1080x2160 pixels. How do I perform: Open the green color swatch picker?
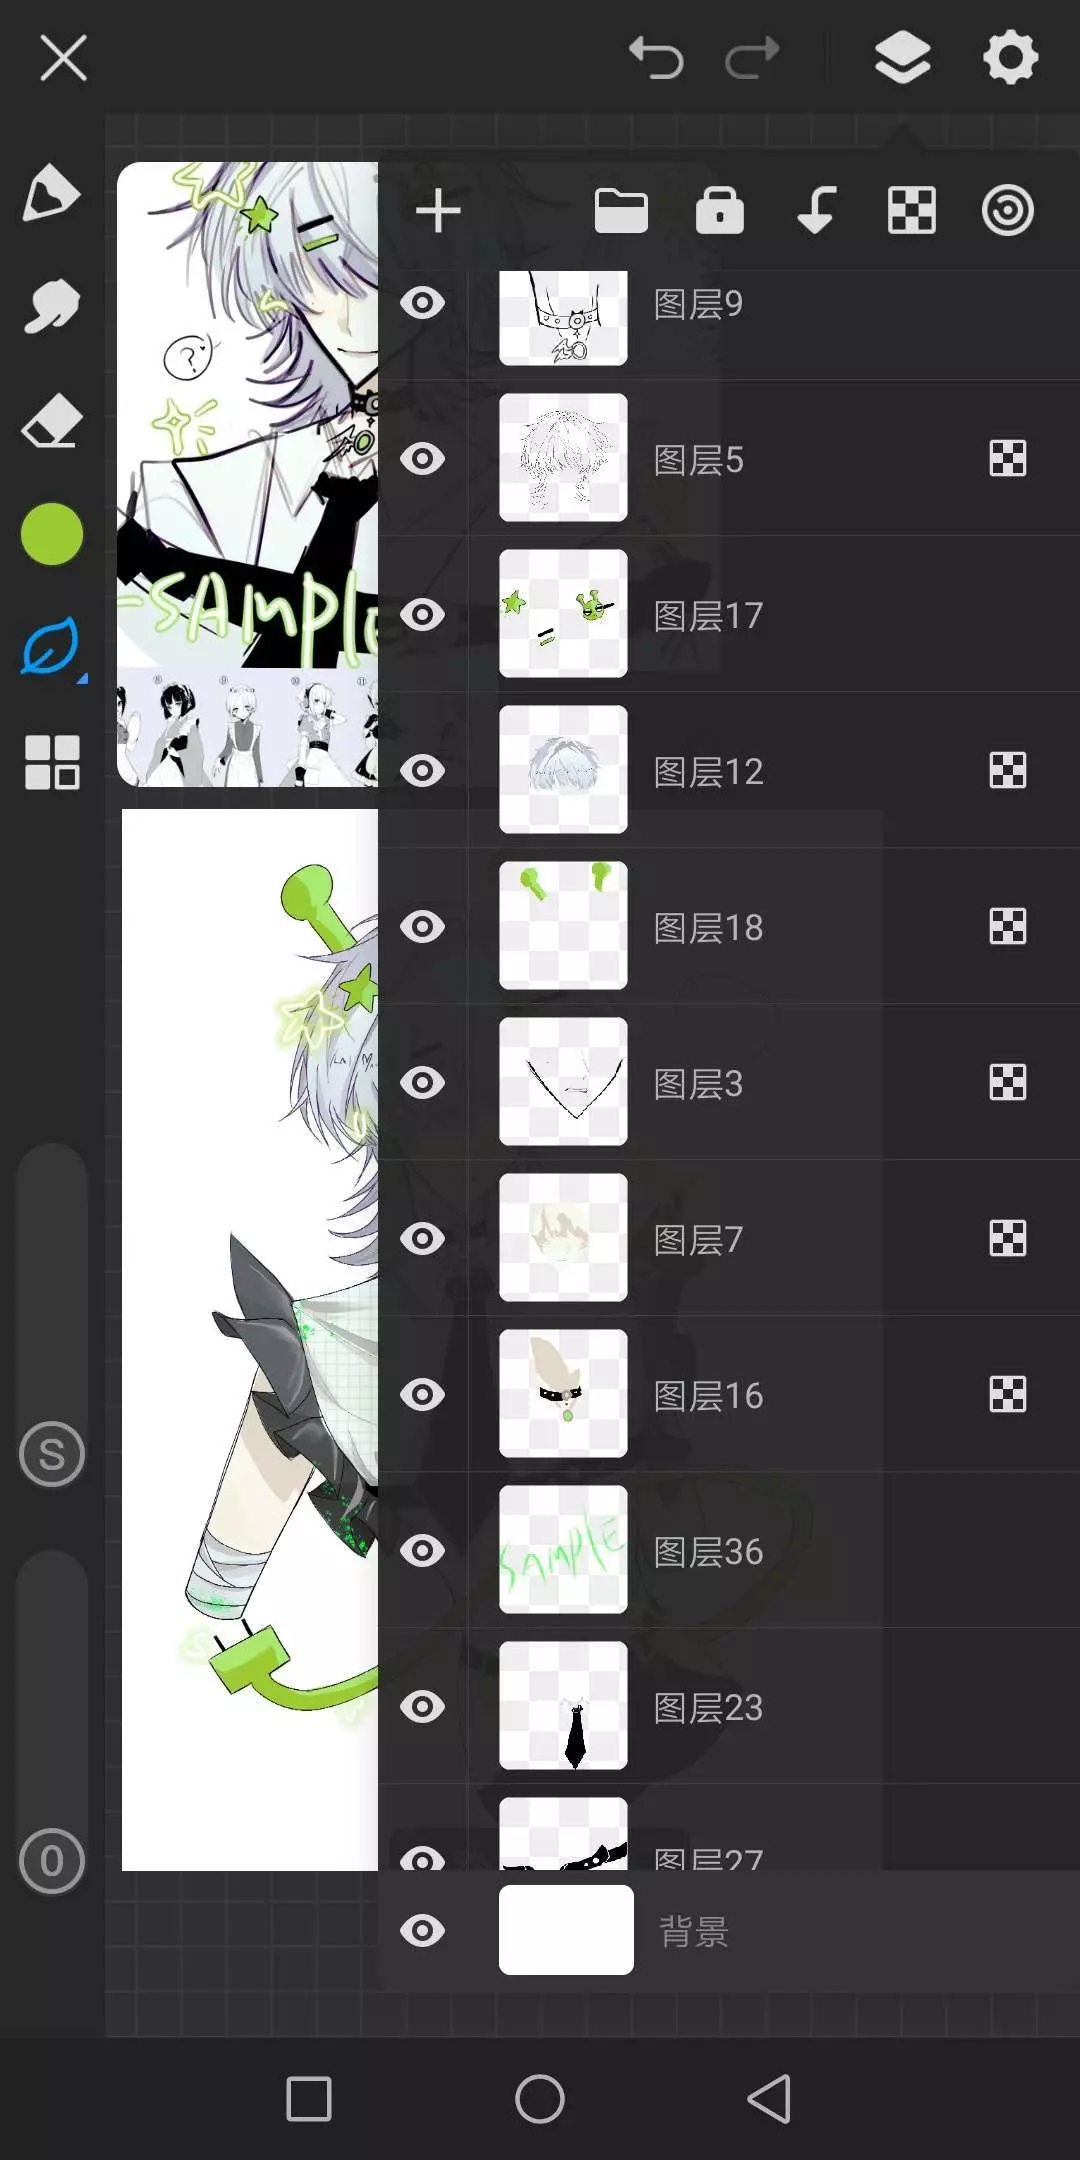coord(51,534)
